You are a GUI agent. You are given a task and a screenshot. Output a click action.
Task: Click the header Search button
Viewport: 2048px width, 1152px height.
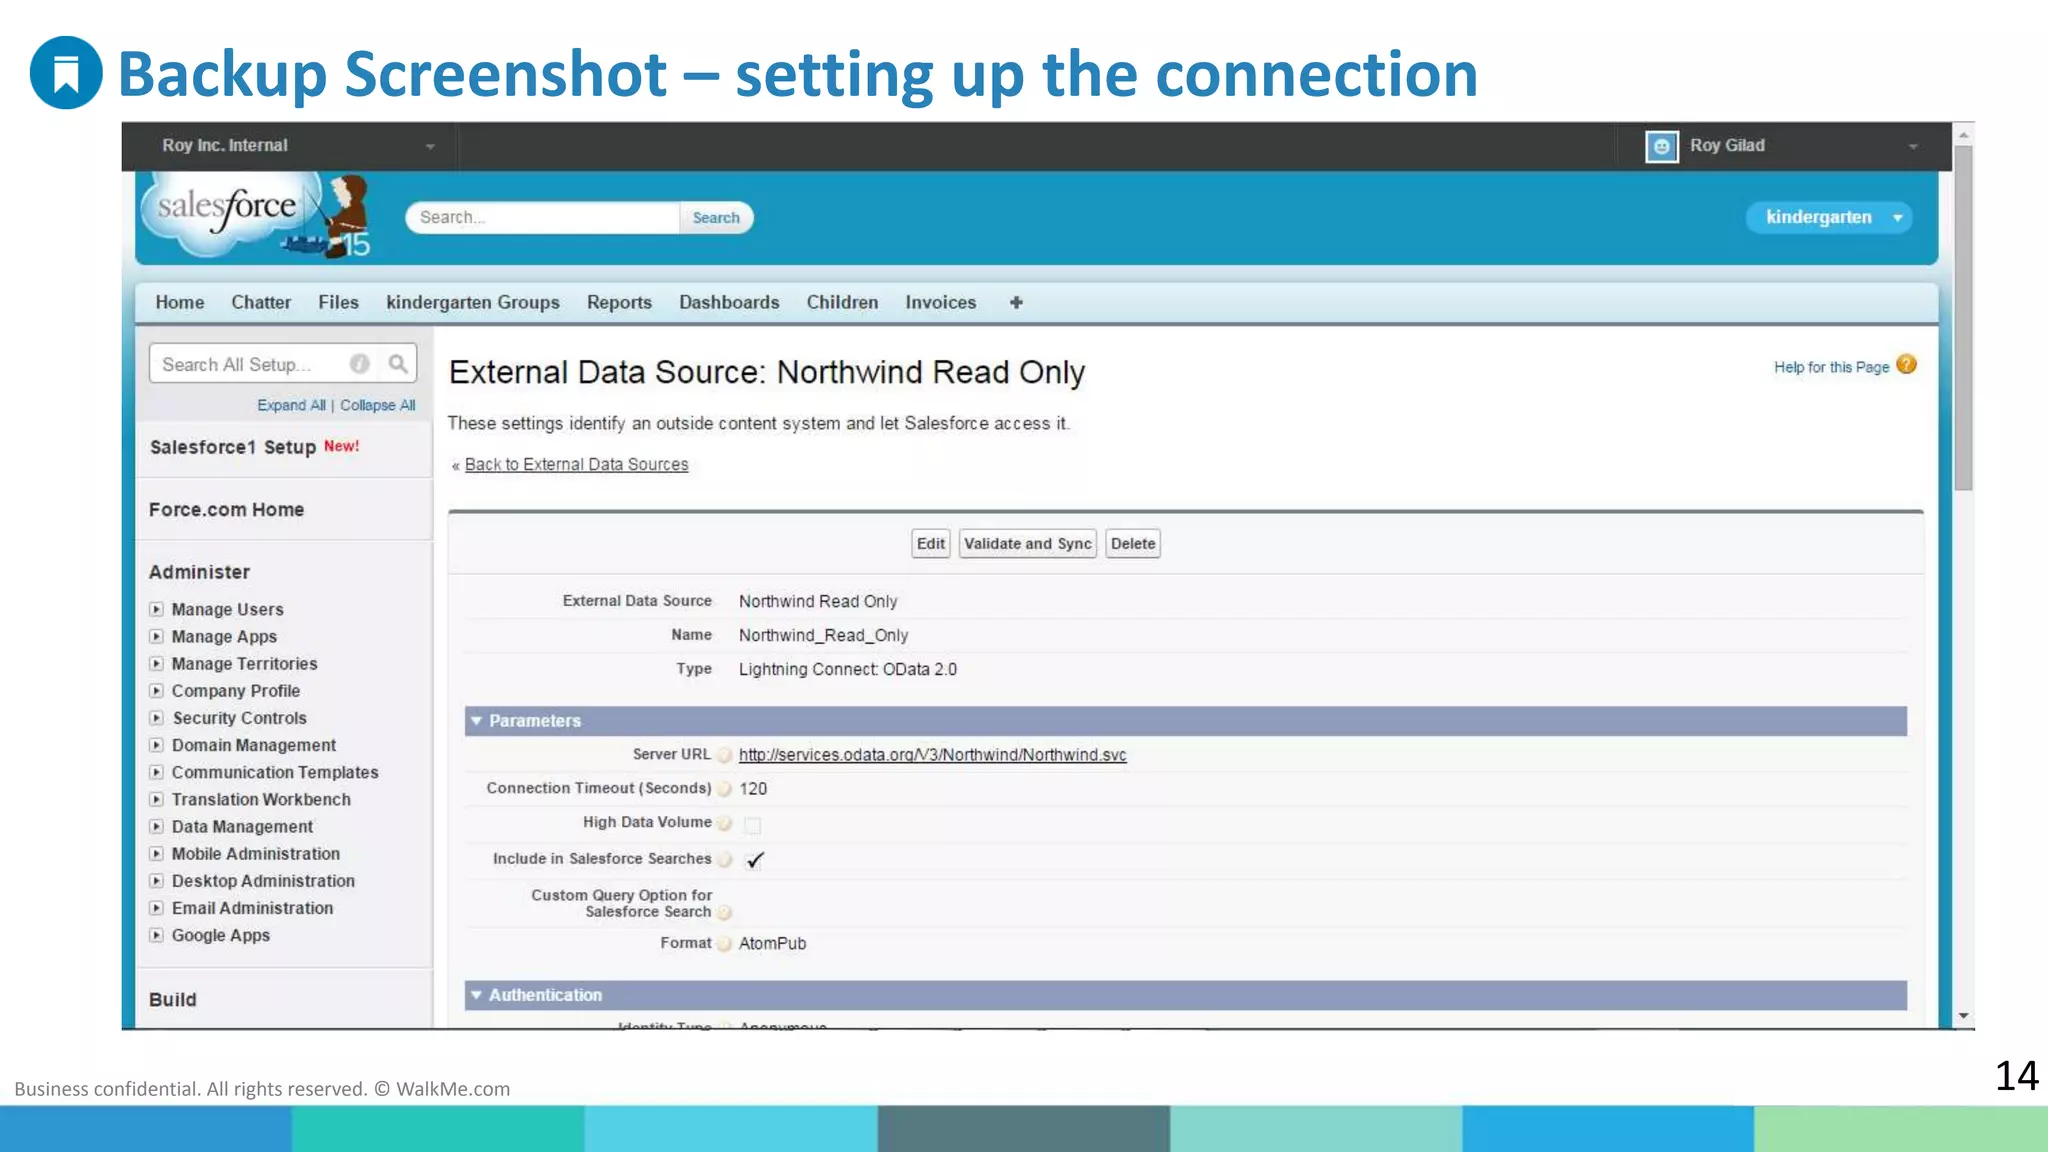(716, 218)
